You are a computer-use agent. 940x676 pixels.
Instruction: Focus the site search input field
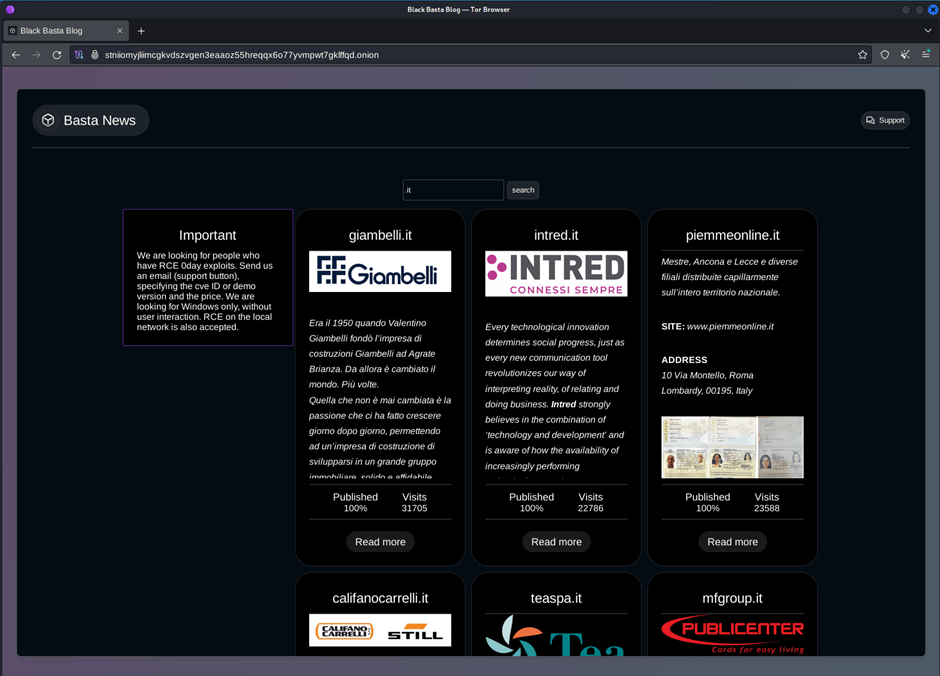(452, 190)
